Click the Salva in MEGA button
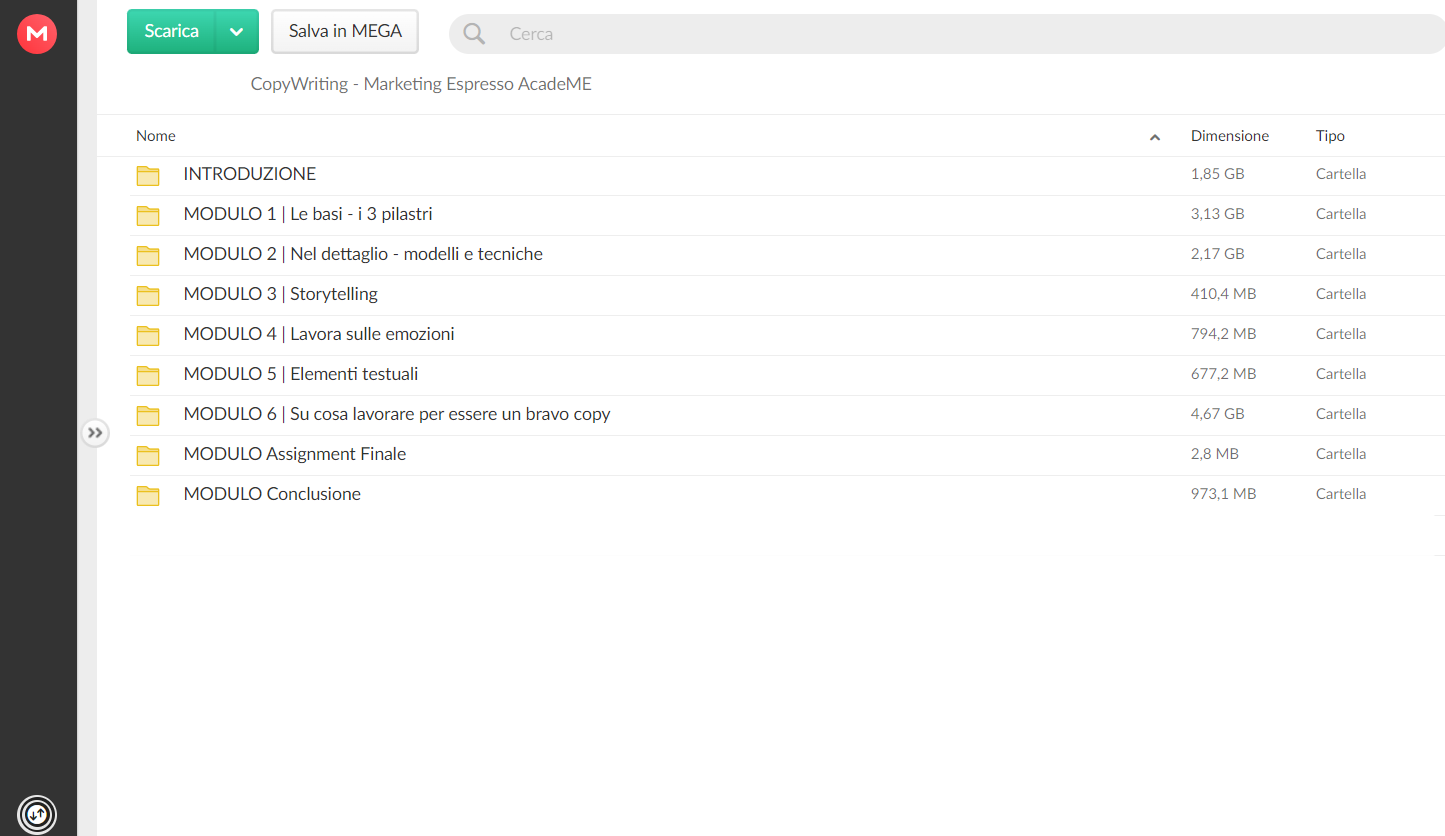 tap(345, 31)
